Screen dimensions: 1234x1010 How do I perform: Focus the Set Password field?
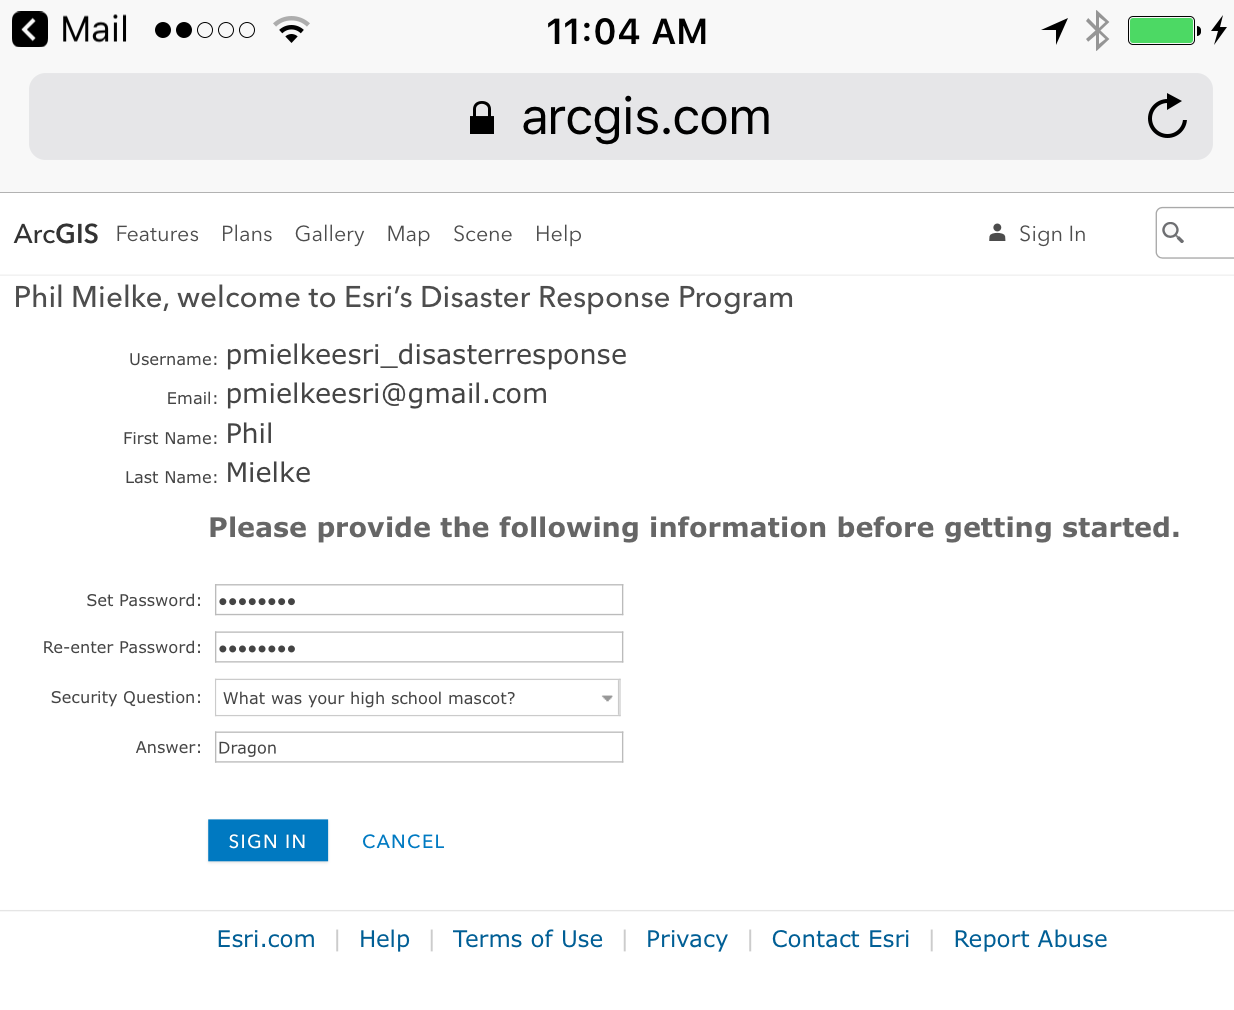pyautogui.click(x=419, y=600)
